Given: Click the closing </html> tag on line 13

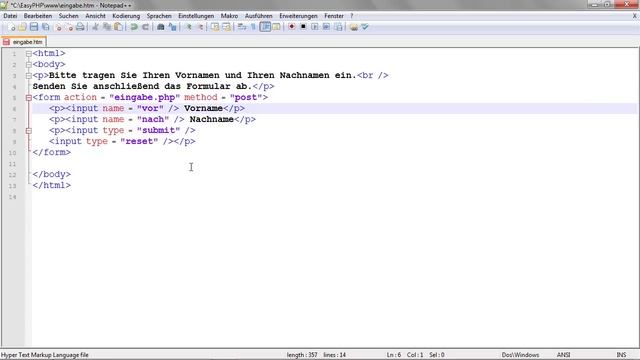Looking at the screenshot, I should [x=51, y=185].
